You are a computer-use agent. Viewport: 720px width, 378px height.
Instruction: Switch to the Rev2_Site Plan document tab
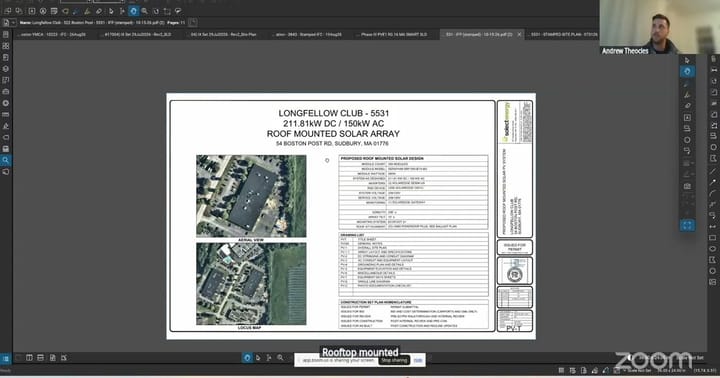pyautogui.click(x=224, y=34)
